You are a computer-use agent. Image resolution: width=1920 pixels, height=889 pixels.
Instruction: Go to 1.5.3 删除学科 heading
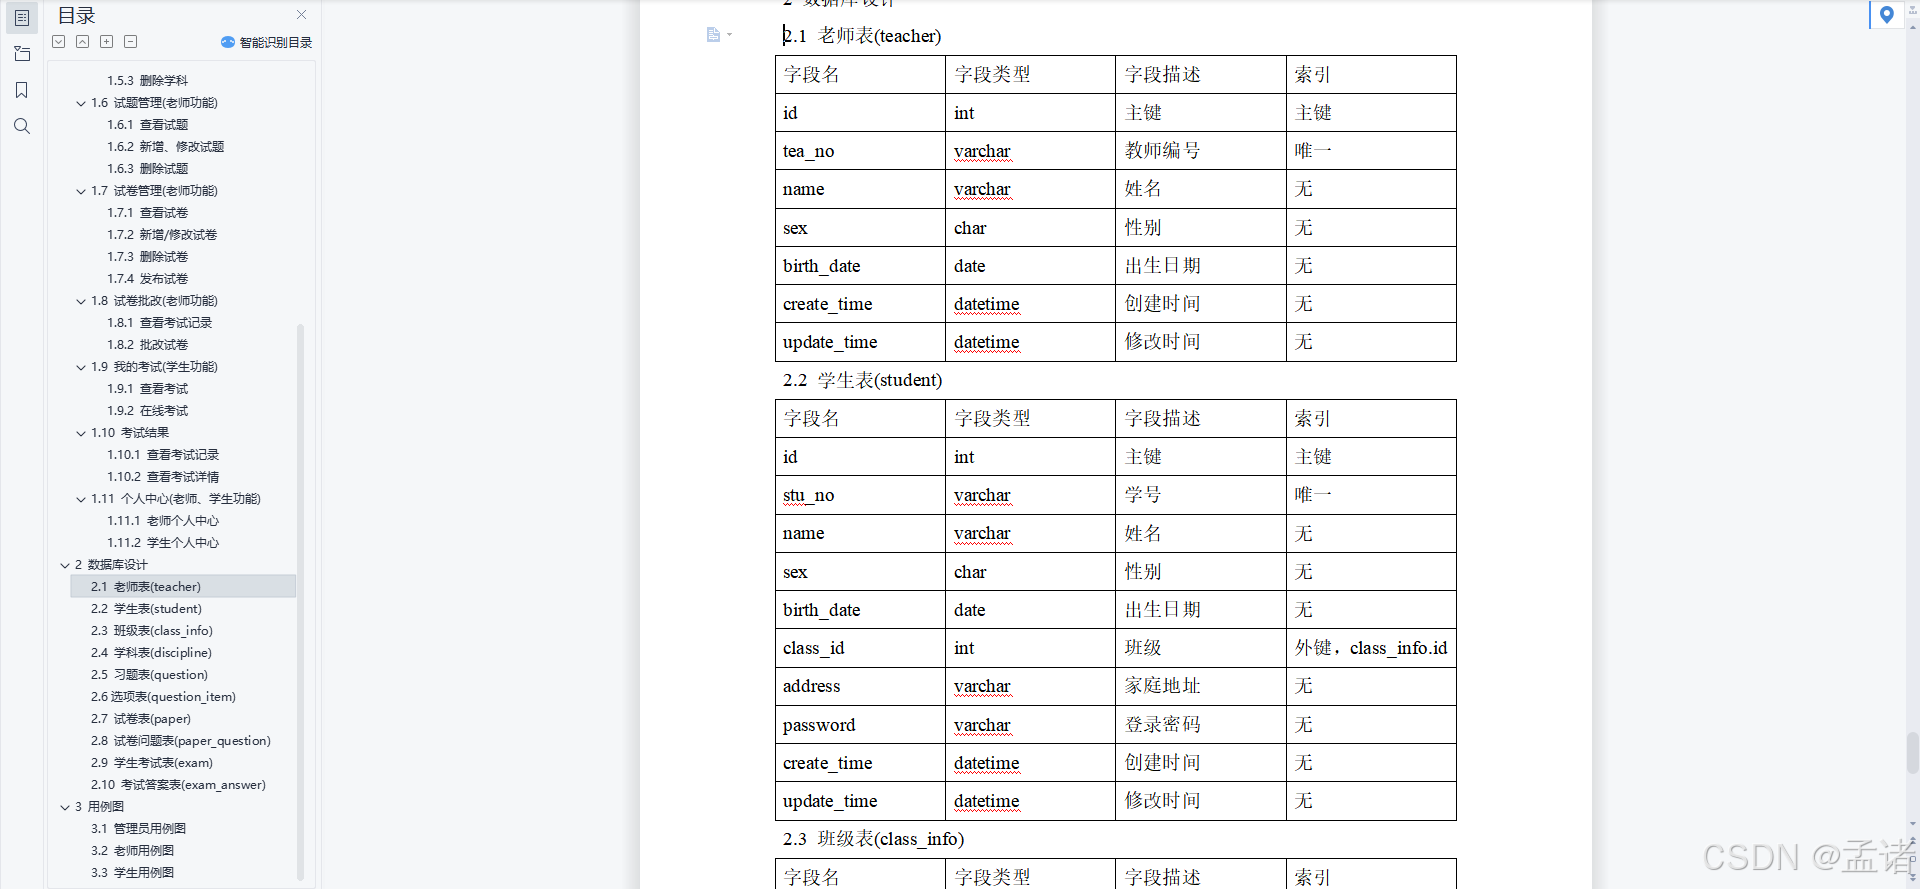[147, 81]
